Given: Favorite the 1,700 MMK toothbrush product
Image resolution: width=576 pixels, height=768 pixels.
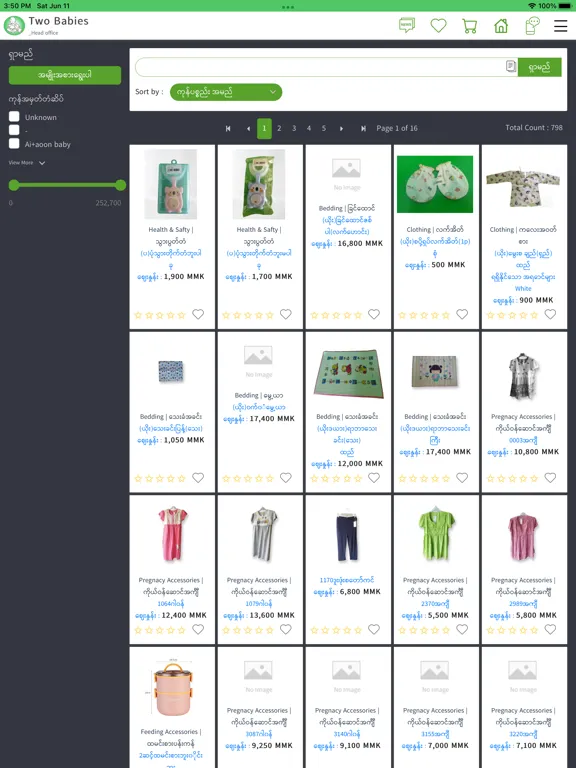Looking at the screenshot, I should 286,314.
